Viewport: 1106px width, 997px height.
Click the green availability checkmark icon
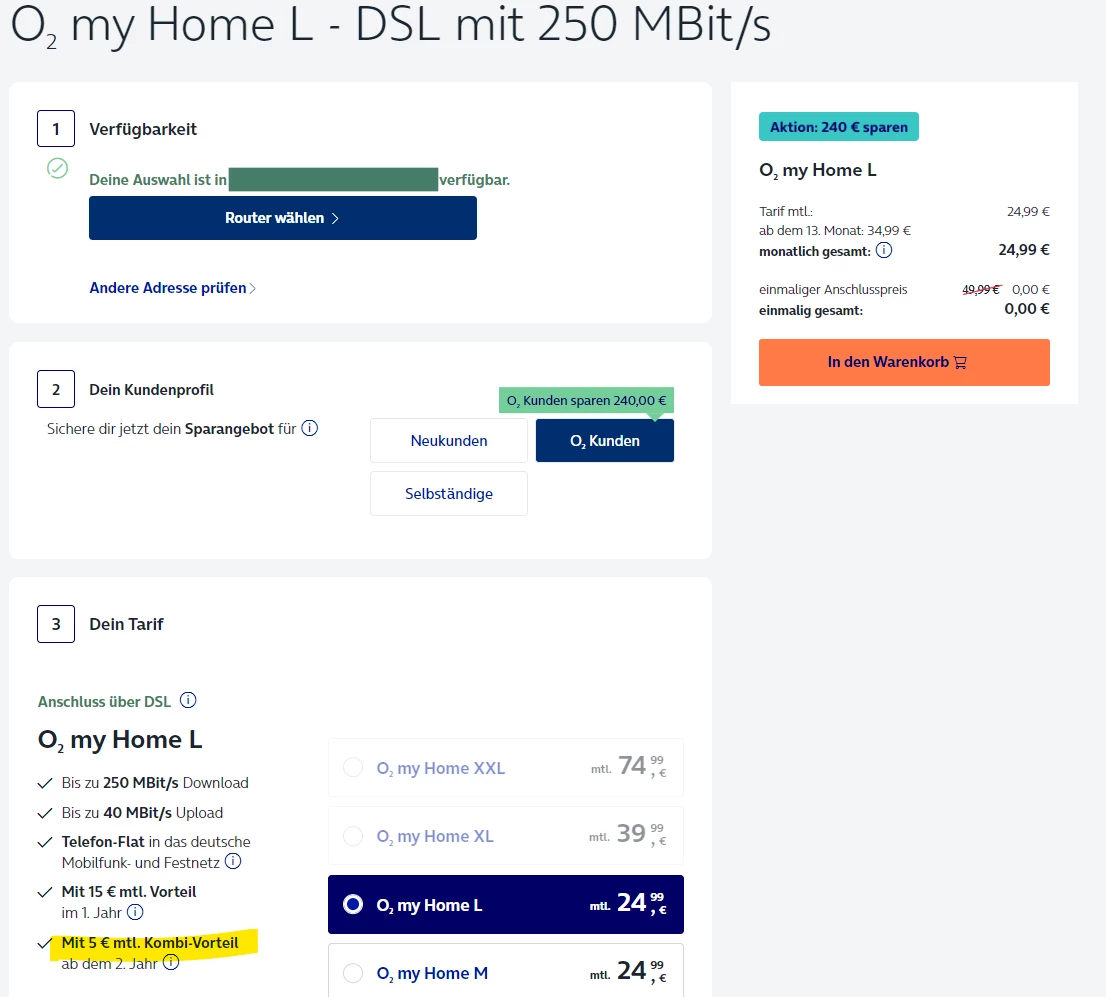(x=57, y=168)
